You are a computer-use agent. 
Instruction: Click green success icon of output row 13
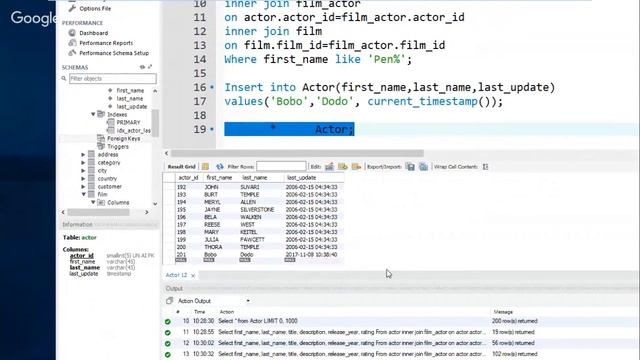168,355
